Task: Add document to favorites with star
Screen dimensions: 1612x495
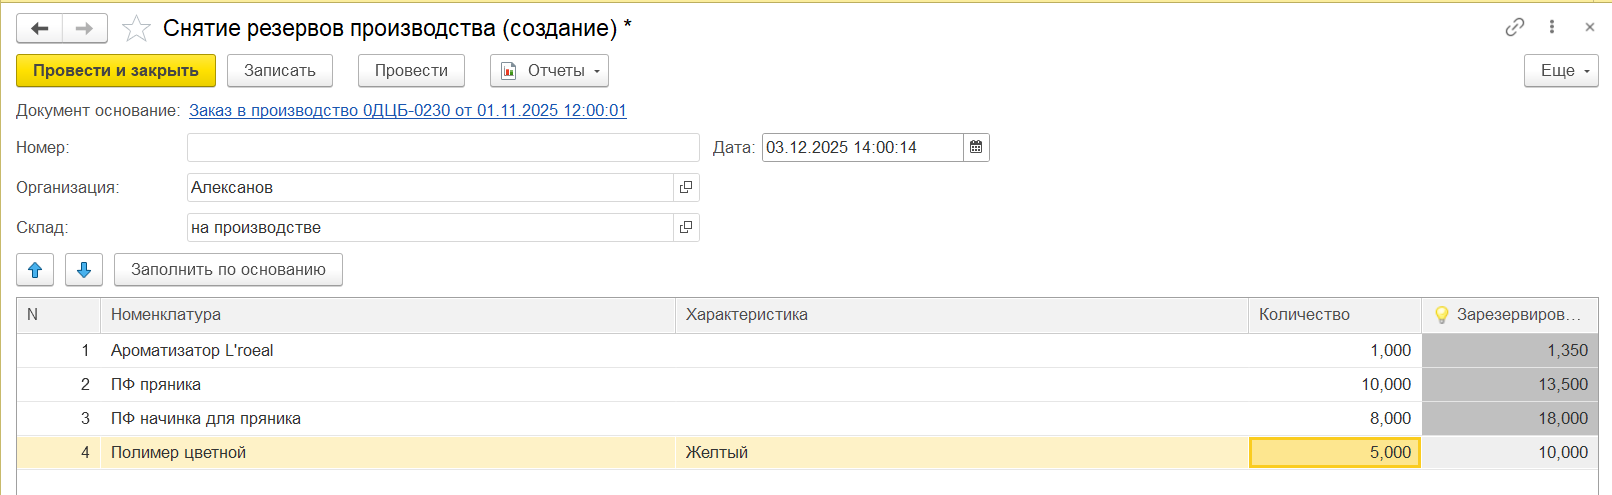Action: 136,29
